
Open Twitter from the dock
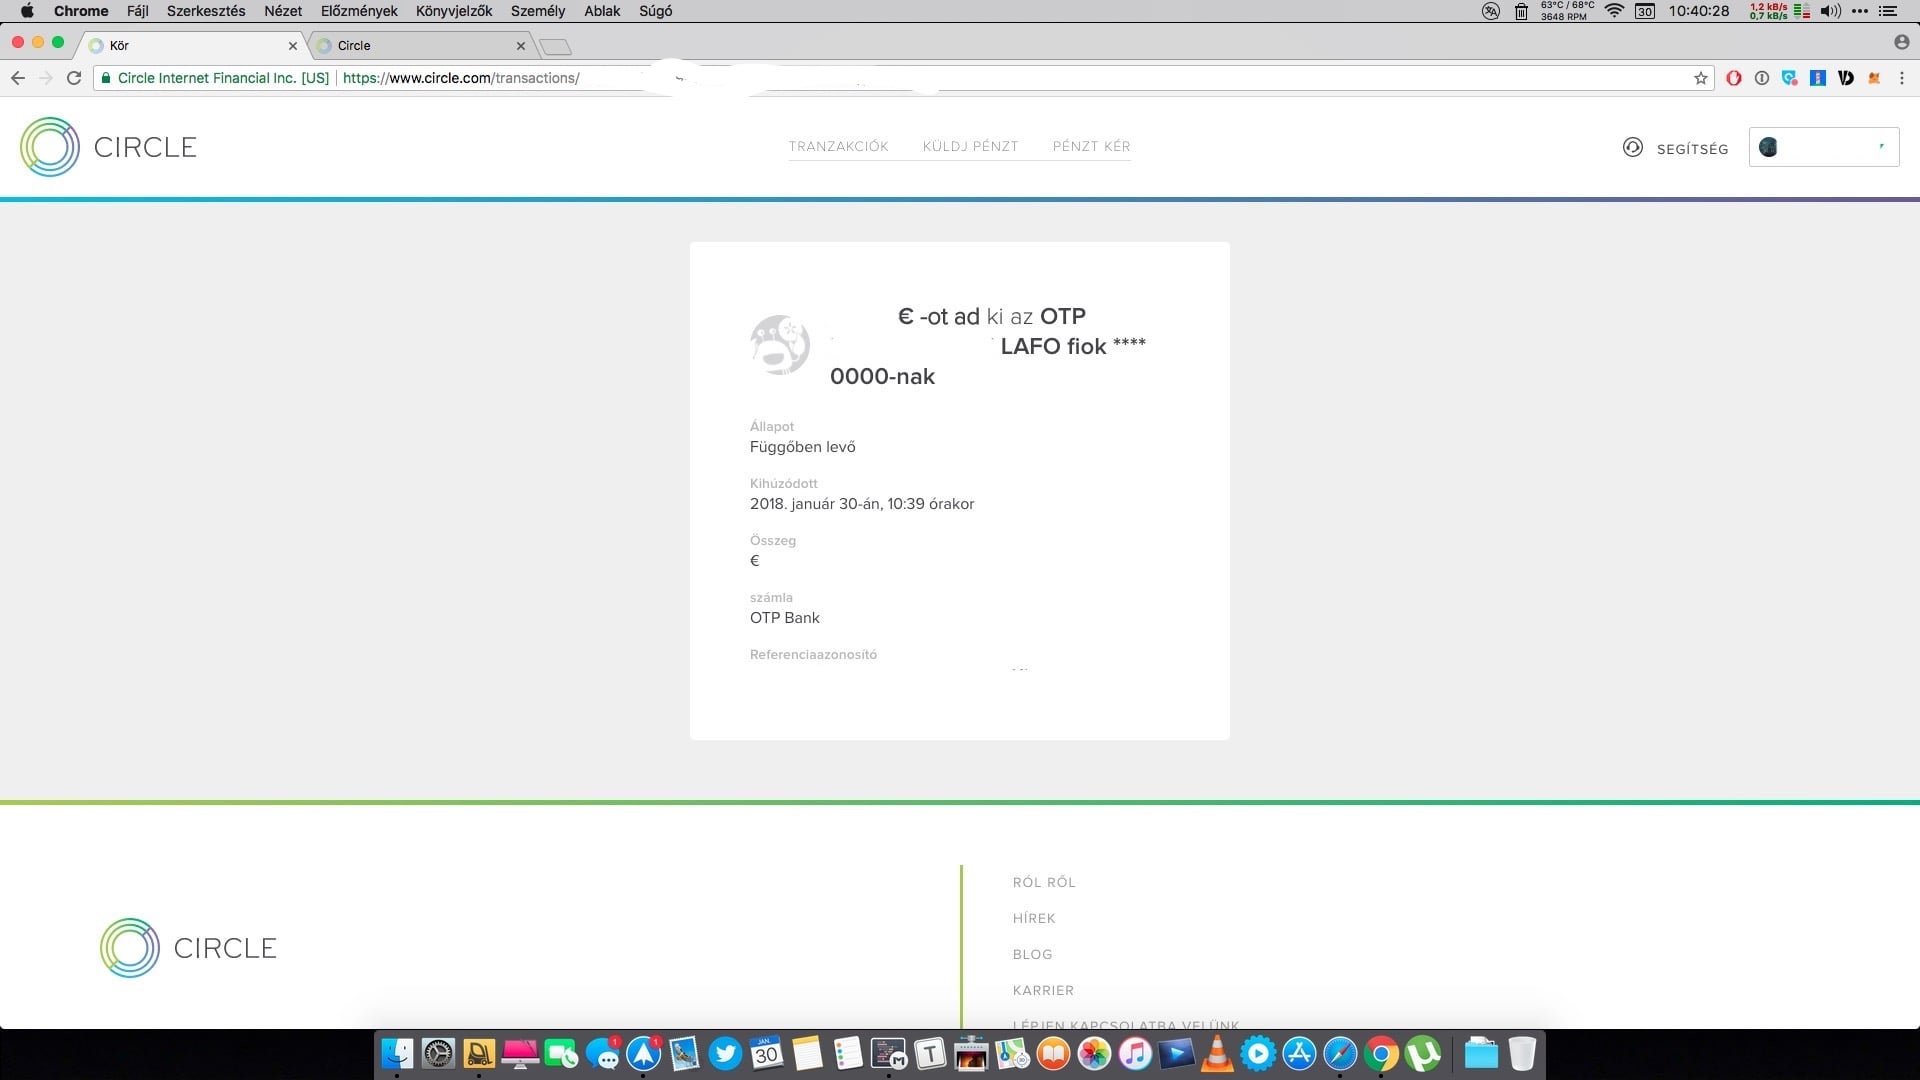tap(725, 1054)
